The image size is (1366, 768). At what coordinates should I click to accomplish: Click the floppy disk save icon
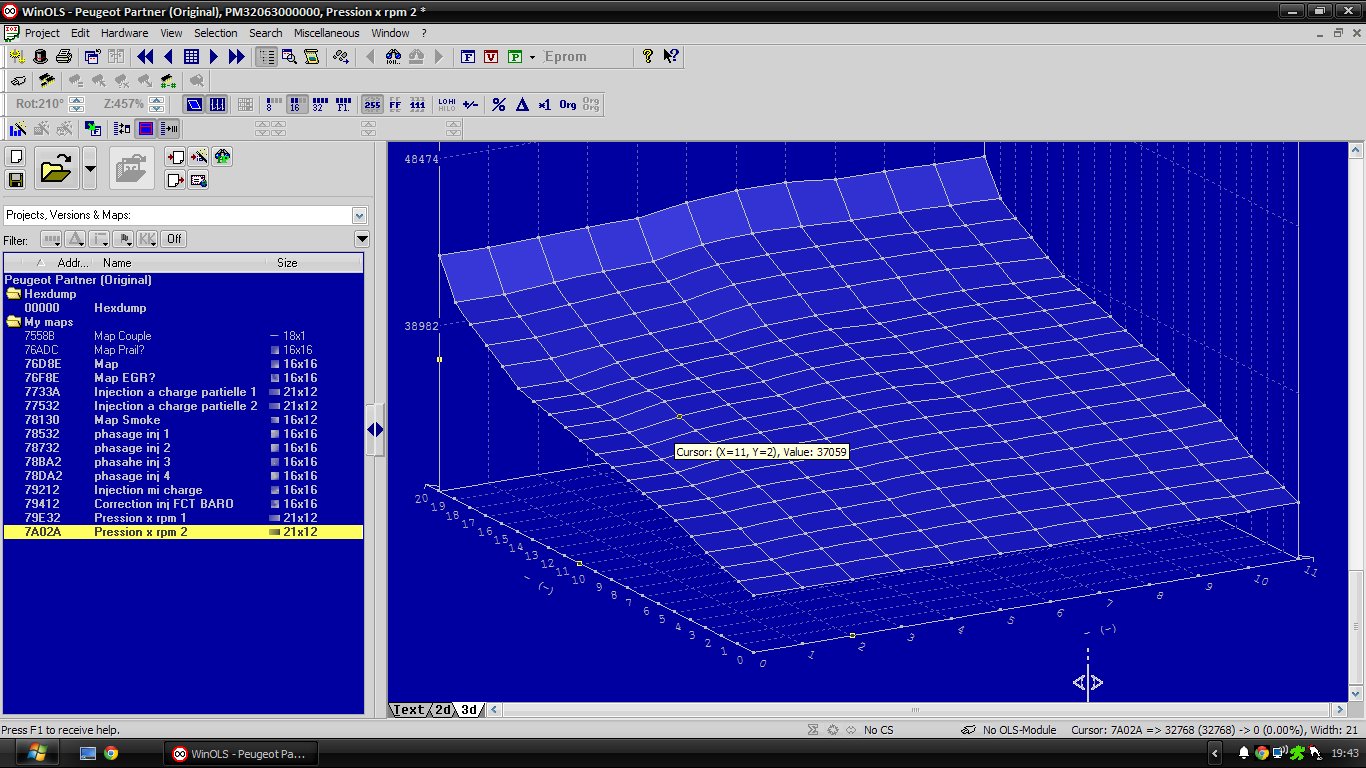pyautogui.click(x=16, y=180)
